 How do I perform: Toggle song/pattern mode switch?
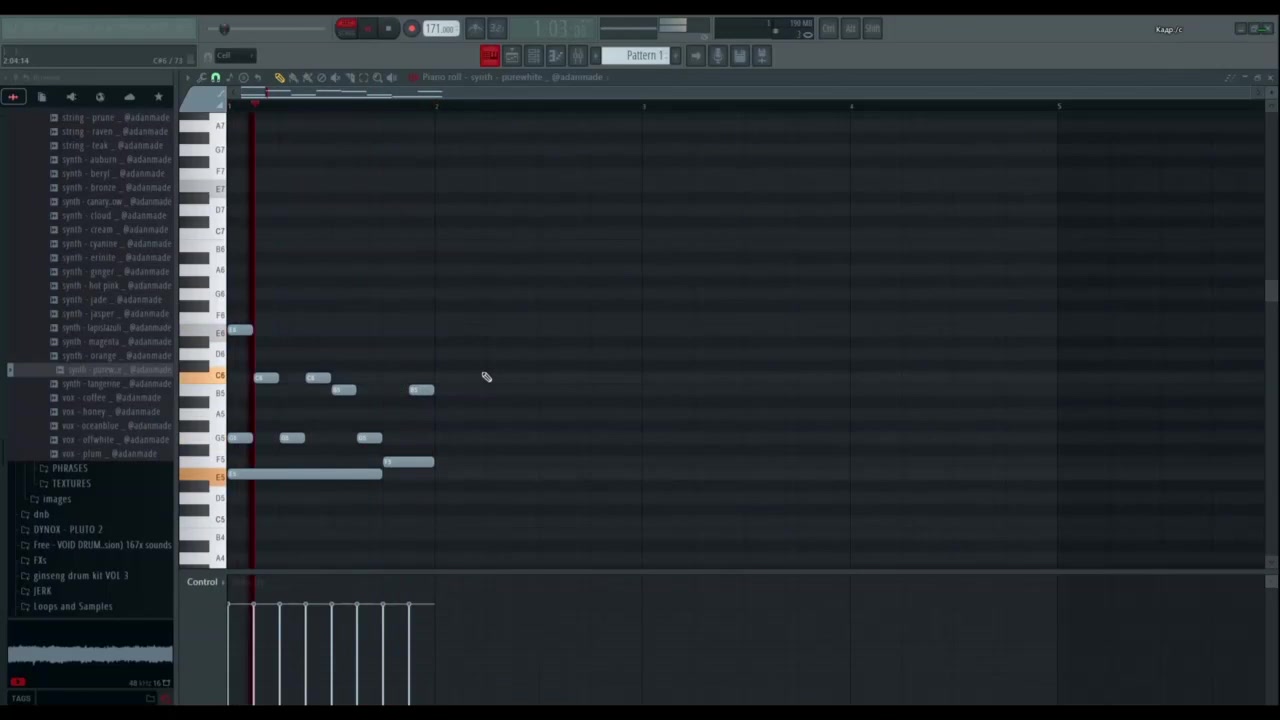coord(346,28)
